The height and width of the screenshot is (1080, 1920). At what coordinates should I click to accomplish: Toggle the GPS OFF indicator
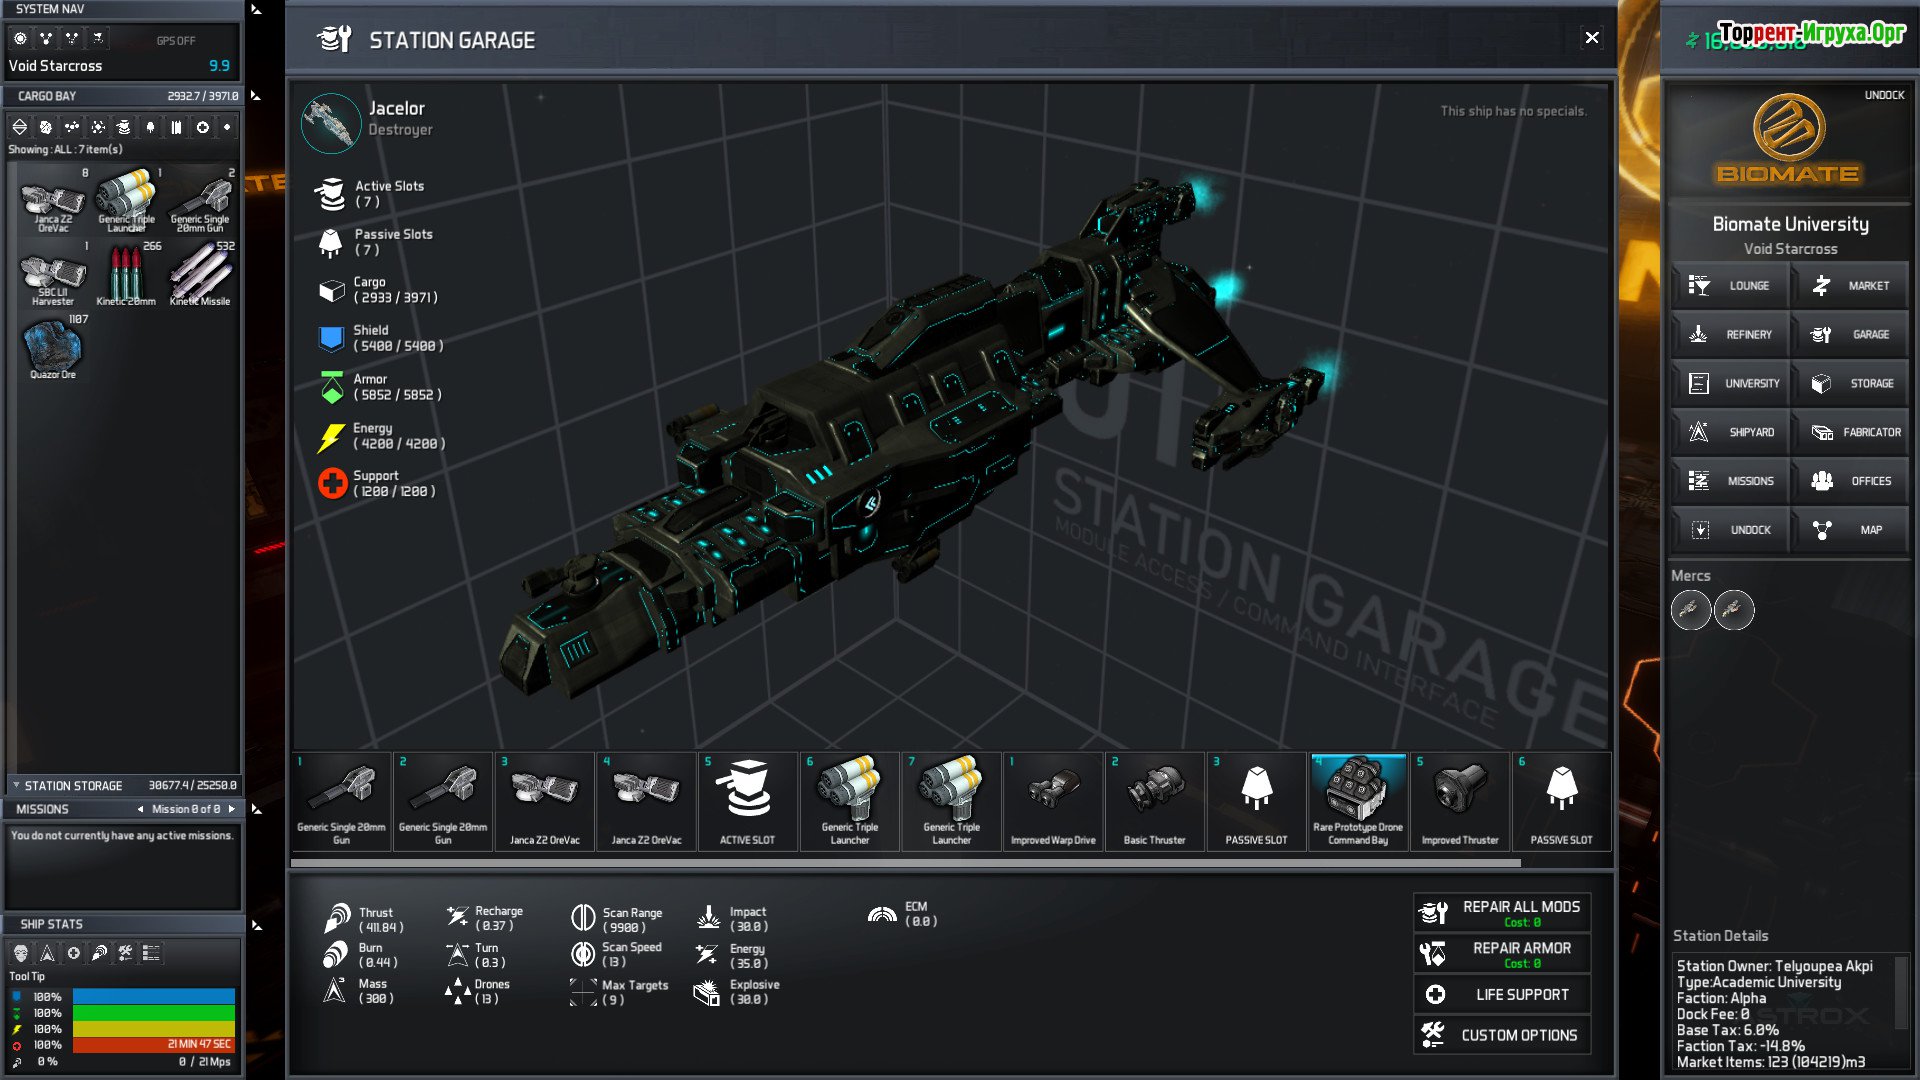tap(176, 41)
